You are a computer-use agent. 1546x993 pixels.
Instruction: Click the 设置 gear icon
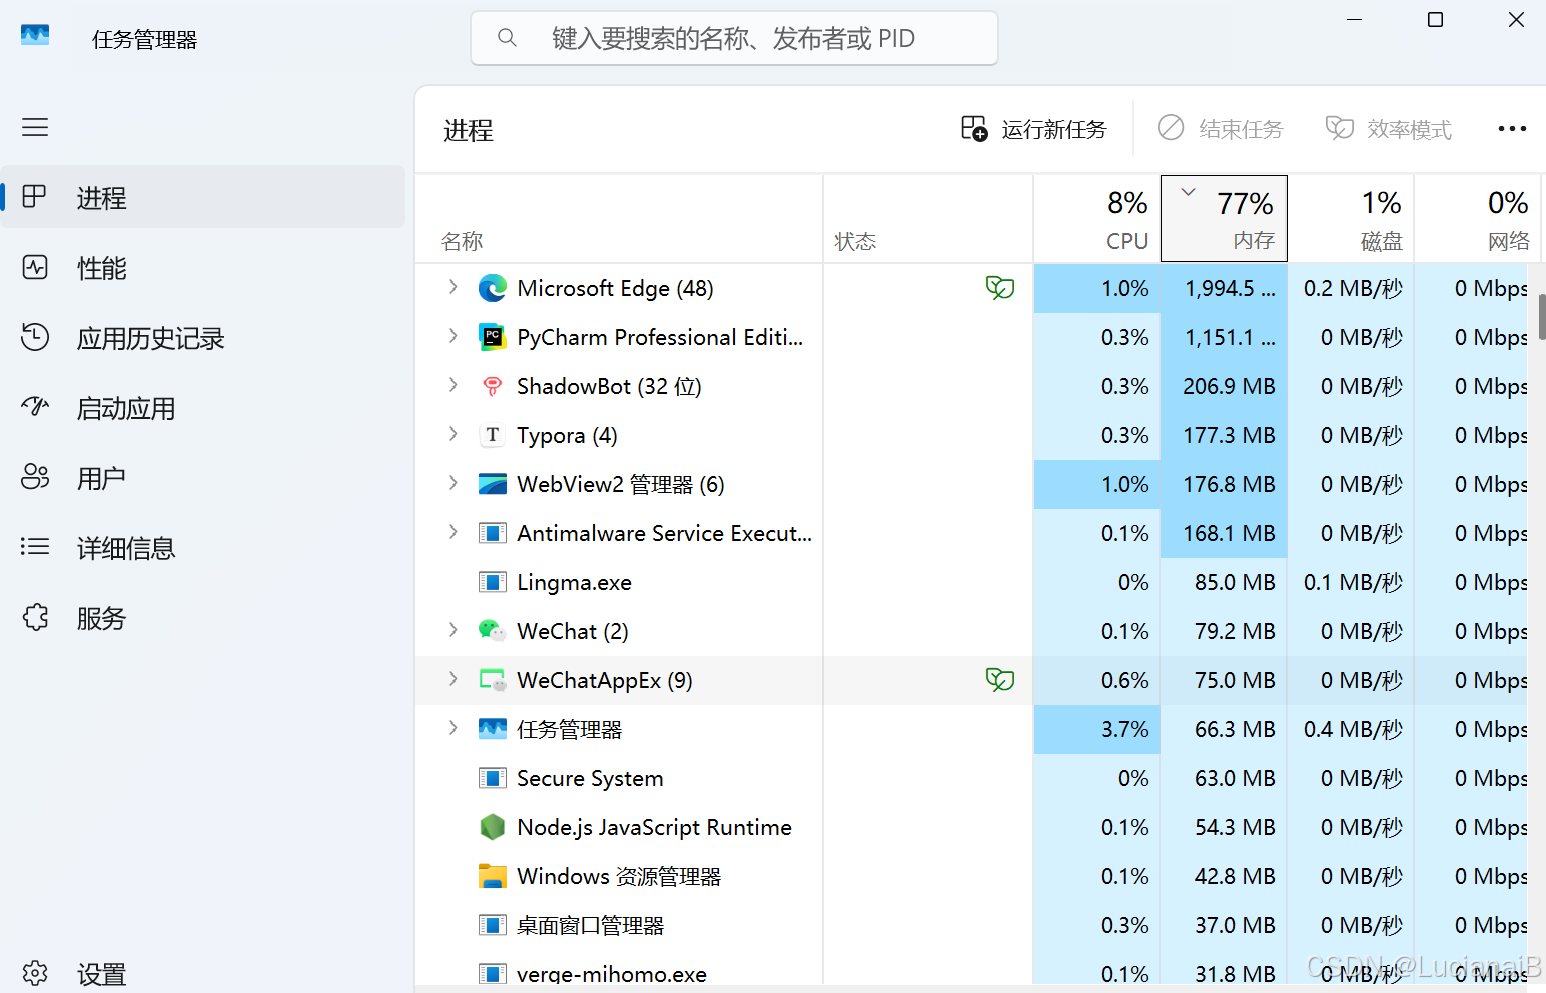(35, 973)
